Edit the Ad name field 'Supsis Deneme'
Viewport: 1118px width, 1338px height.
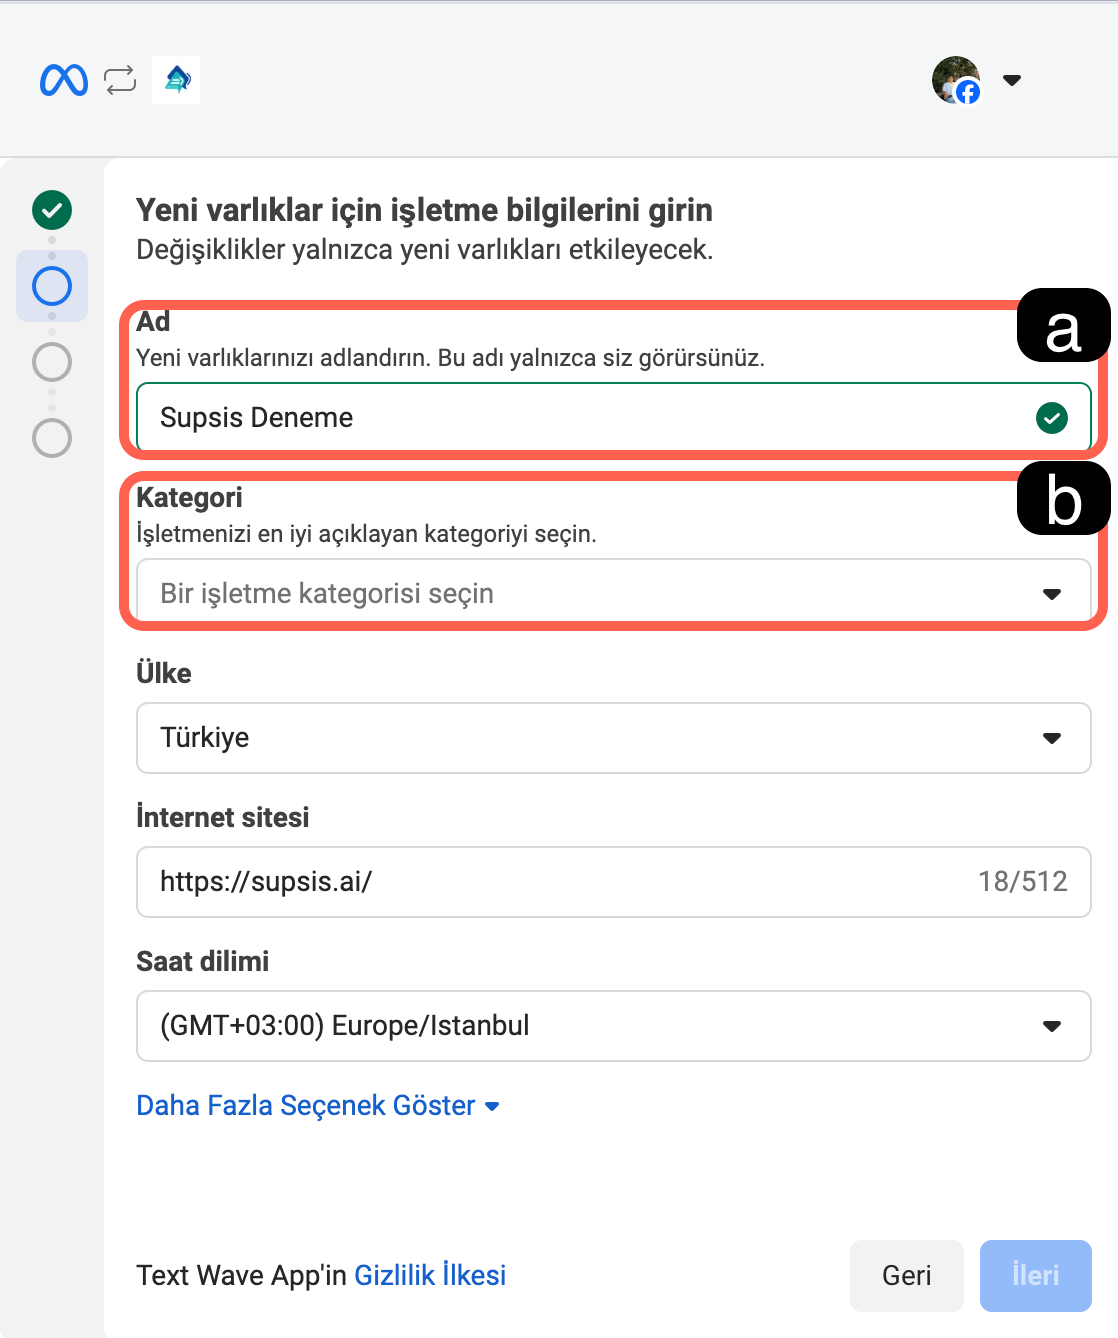coord(580,418)
